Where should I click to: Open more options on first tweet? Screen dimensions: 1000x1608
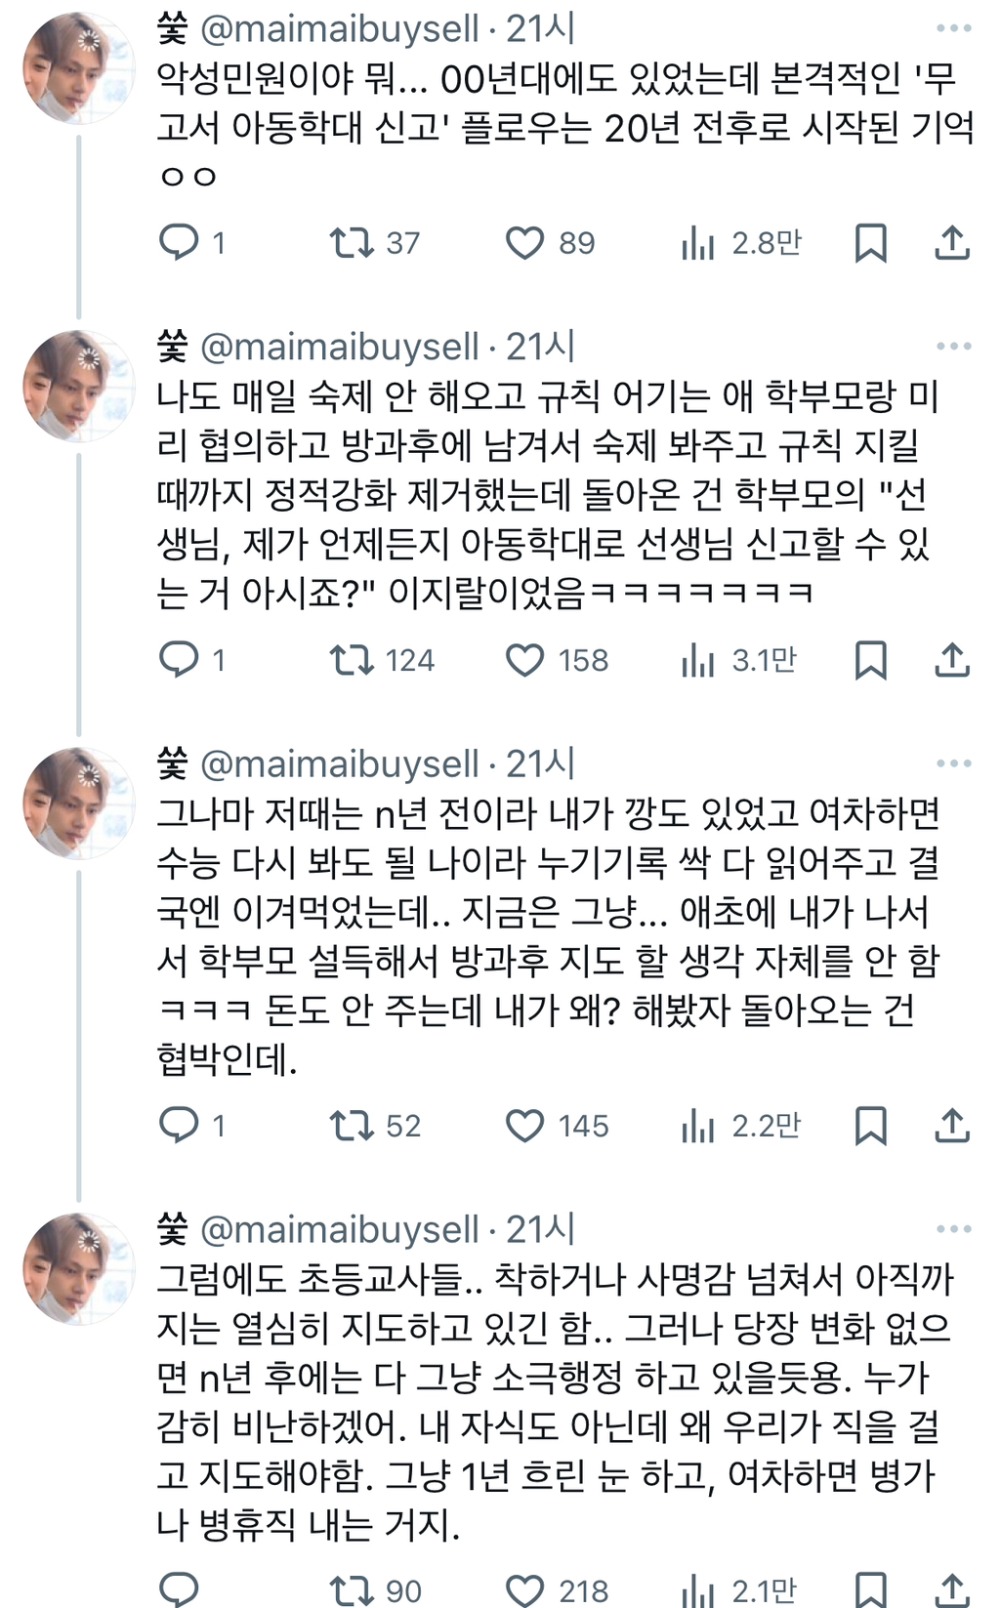coord(953,29)
